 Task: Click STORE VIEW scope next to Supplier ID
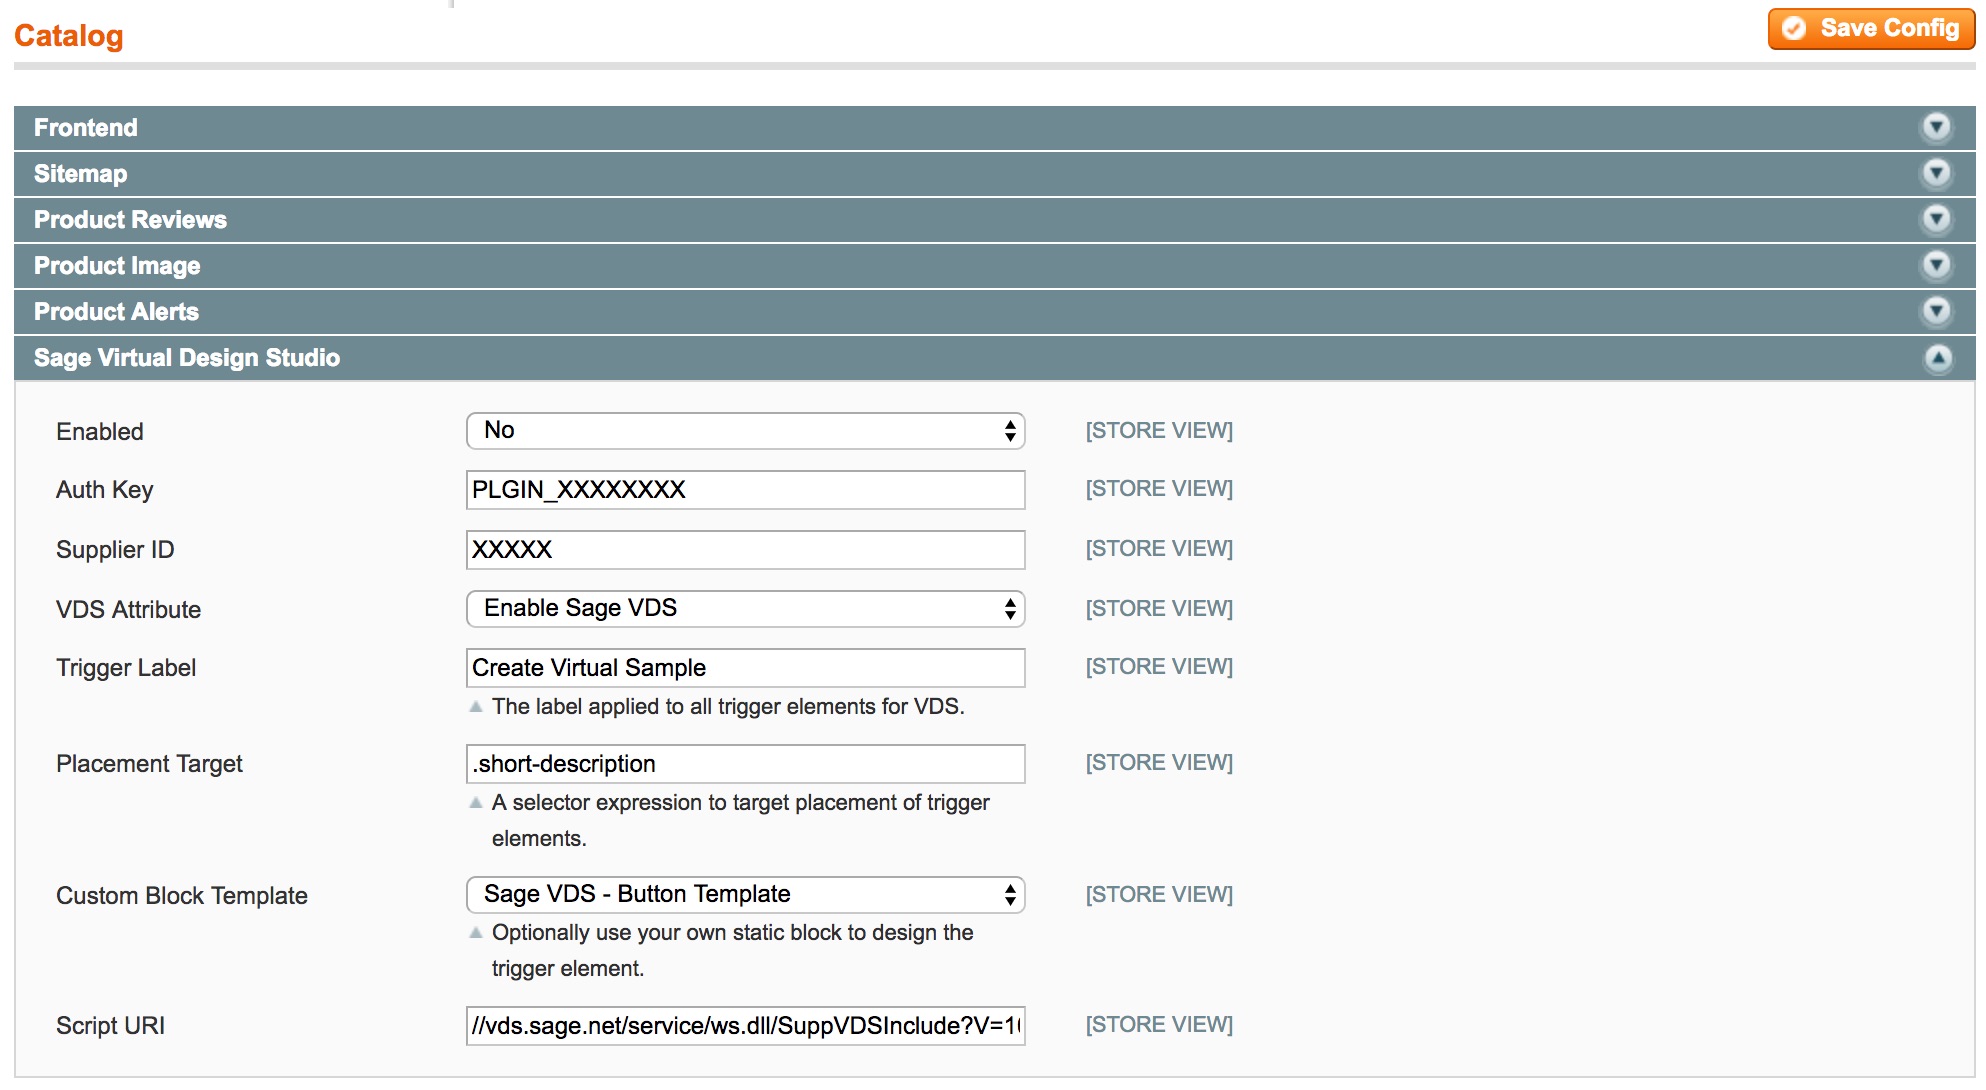point(1159,549)
